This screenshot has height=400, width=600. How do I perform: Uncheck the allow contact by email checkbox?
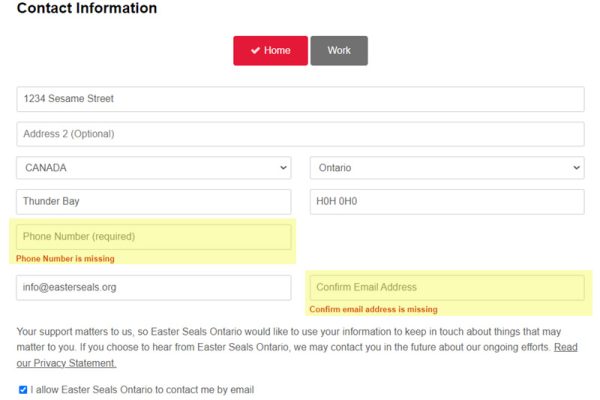coord(23,389)
